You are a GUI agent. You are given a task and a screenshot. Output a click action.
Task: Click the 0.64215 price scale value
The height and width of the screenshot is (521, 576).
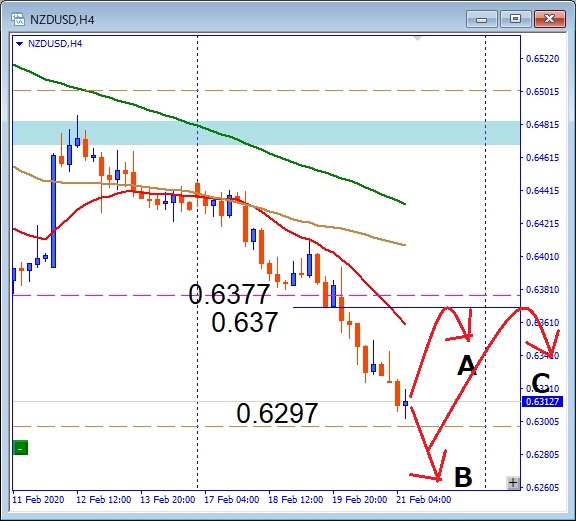[543, 223]
